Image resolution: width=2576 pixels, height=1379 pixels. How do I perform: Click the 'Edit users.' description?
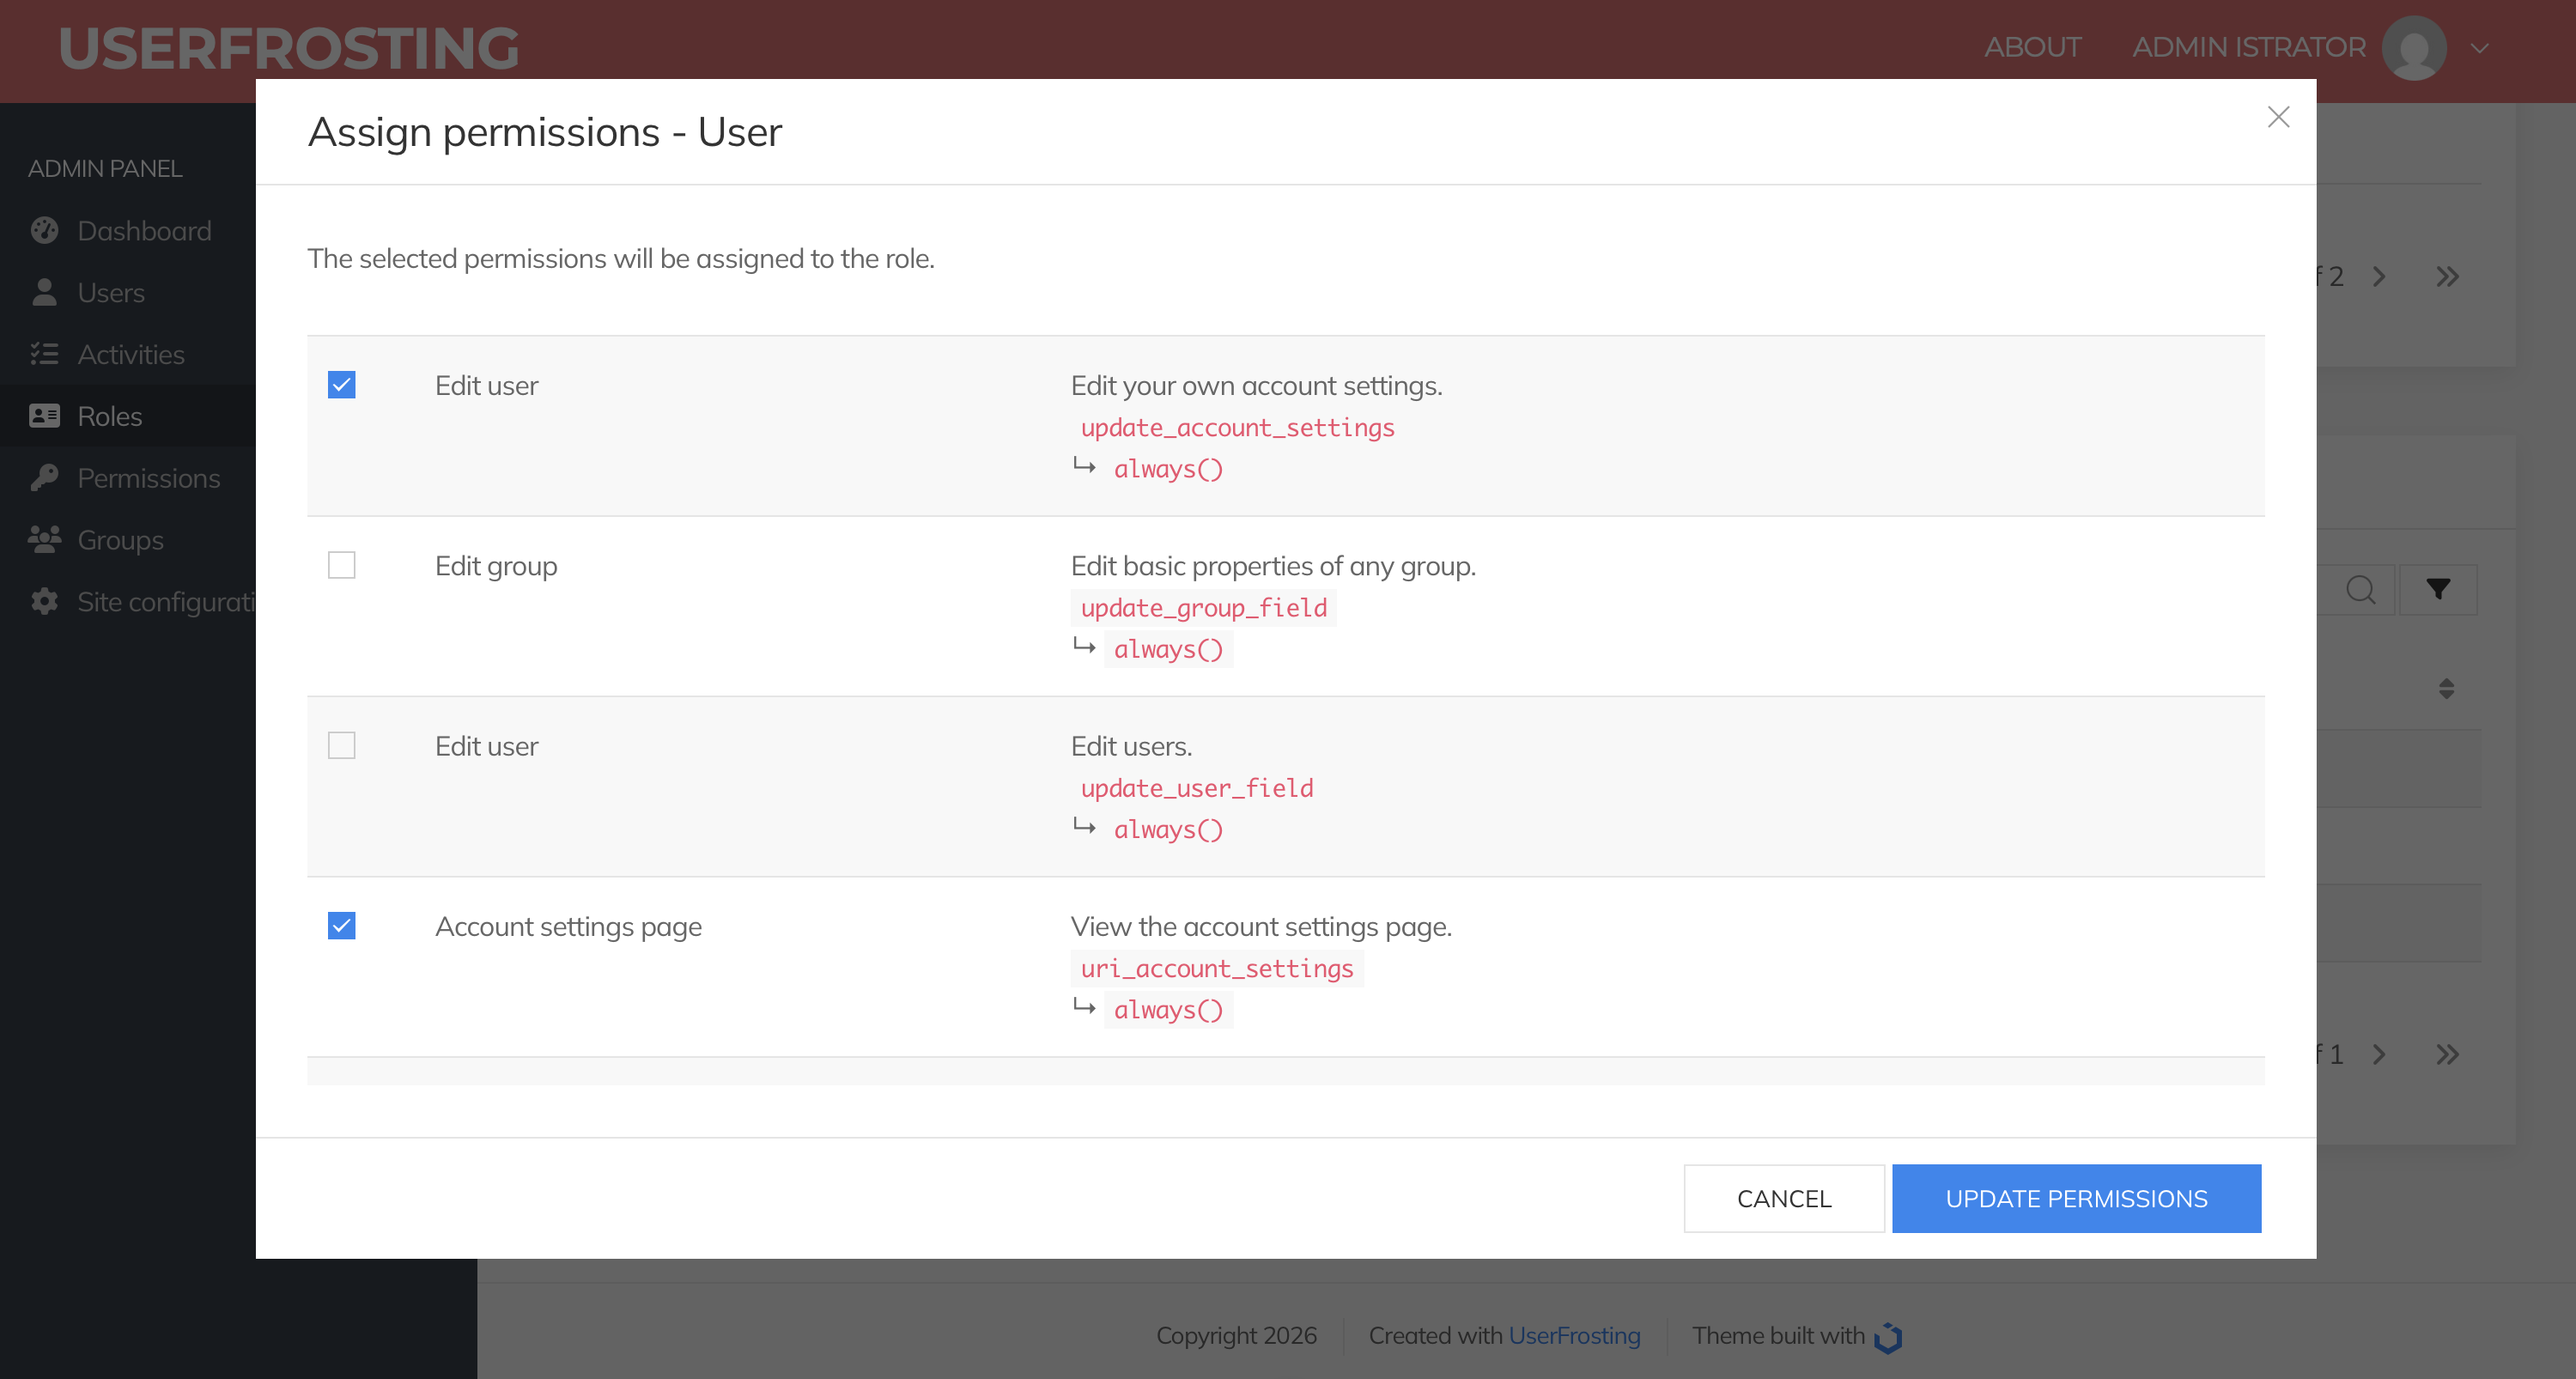click(1131, 746)
